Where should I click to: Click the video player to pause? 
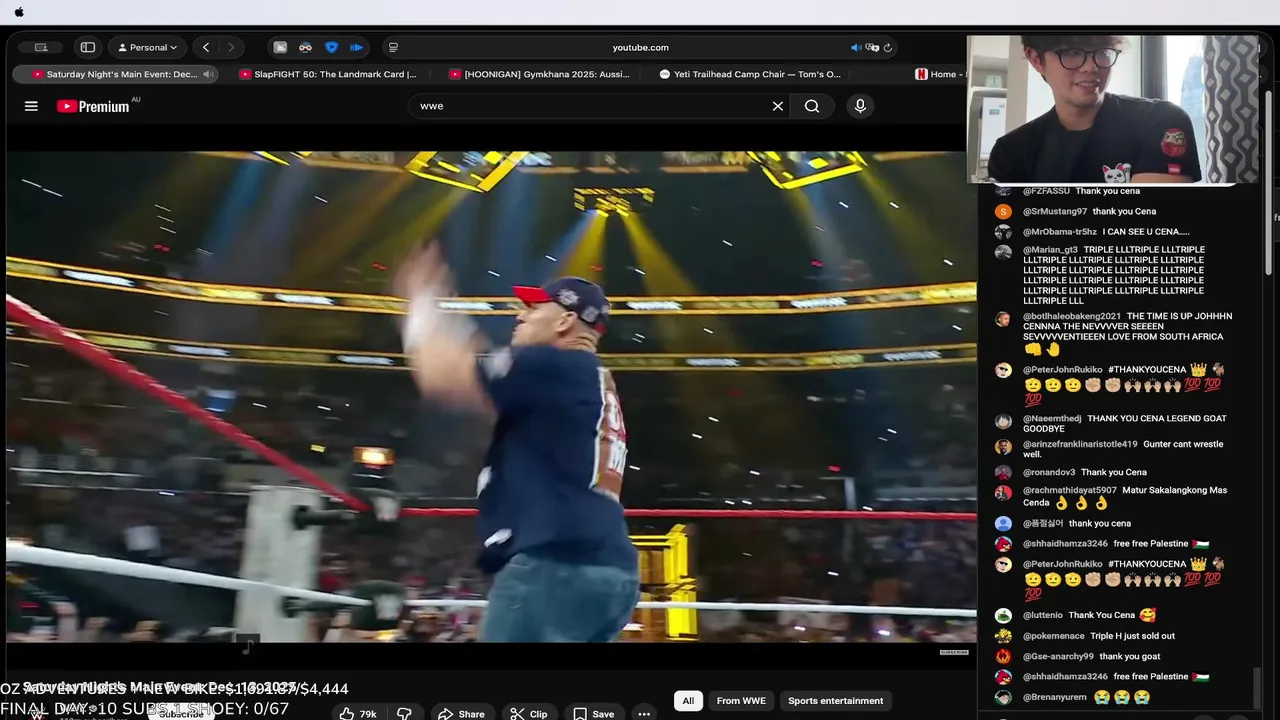click(x=491, y=396)
